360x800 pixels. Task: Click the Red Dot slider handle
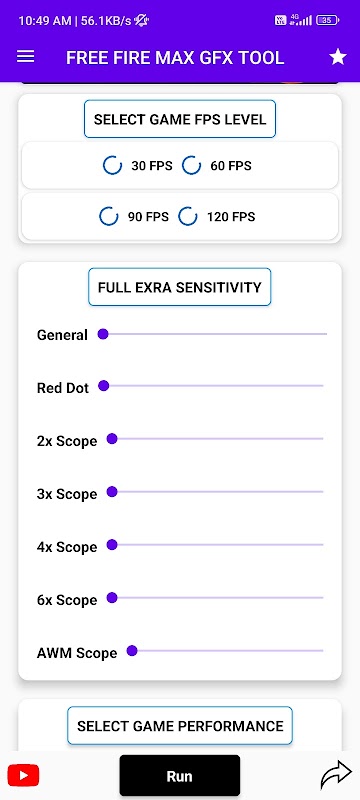click(x=104, y=386)
